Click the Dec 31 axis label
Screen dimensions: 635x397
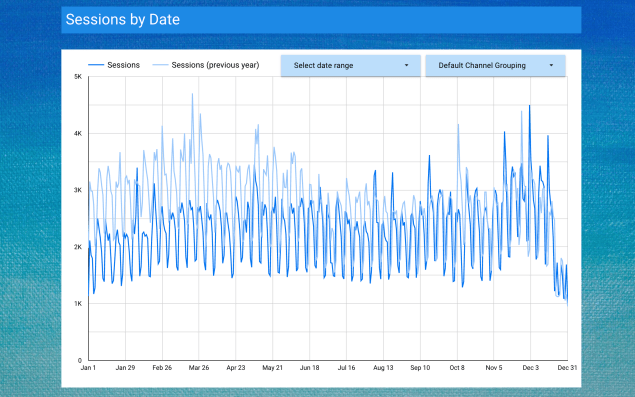(567, 368)
